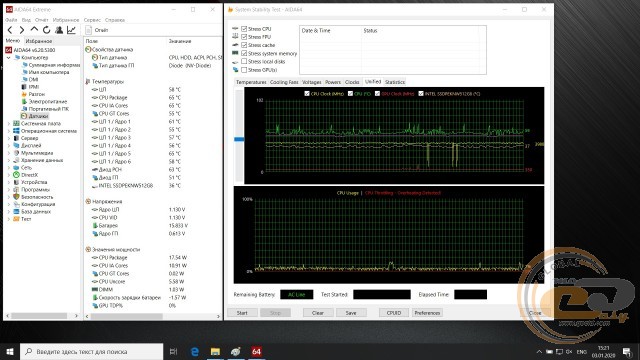Open Windows Start menu
This screenshot has width=640, height=360.
coord(10,351)
